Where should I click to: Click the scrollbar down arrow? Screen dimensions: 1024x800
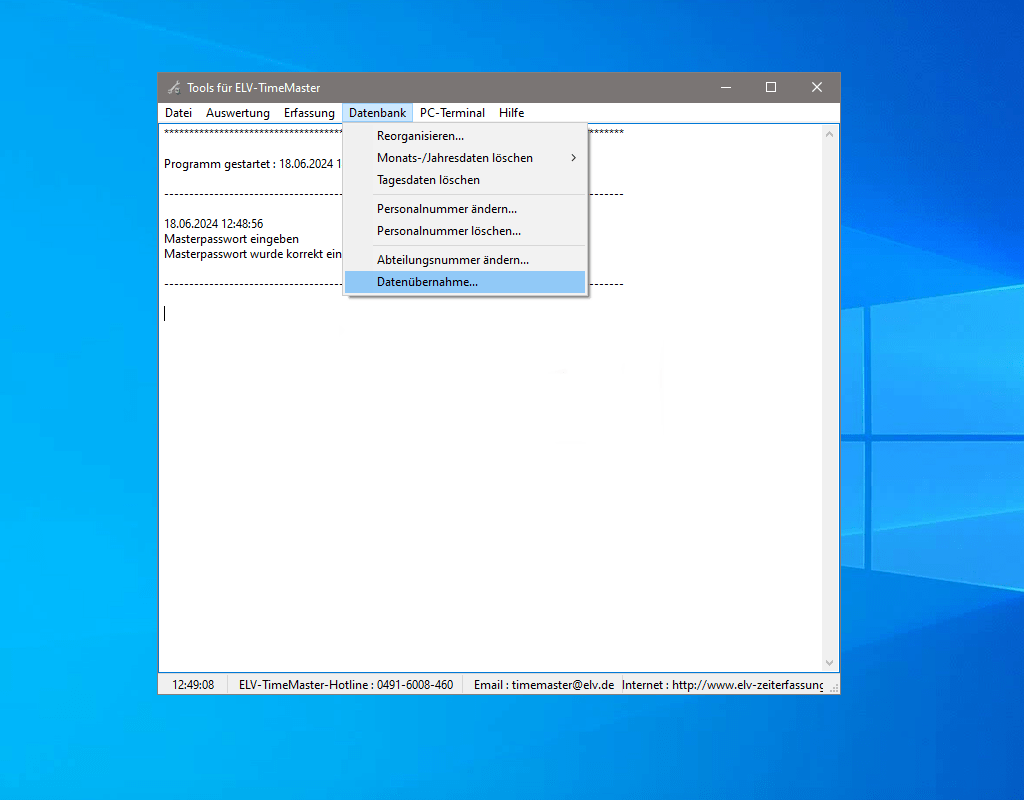click(x=829, y=662)
